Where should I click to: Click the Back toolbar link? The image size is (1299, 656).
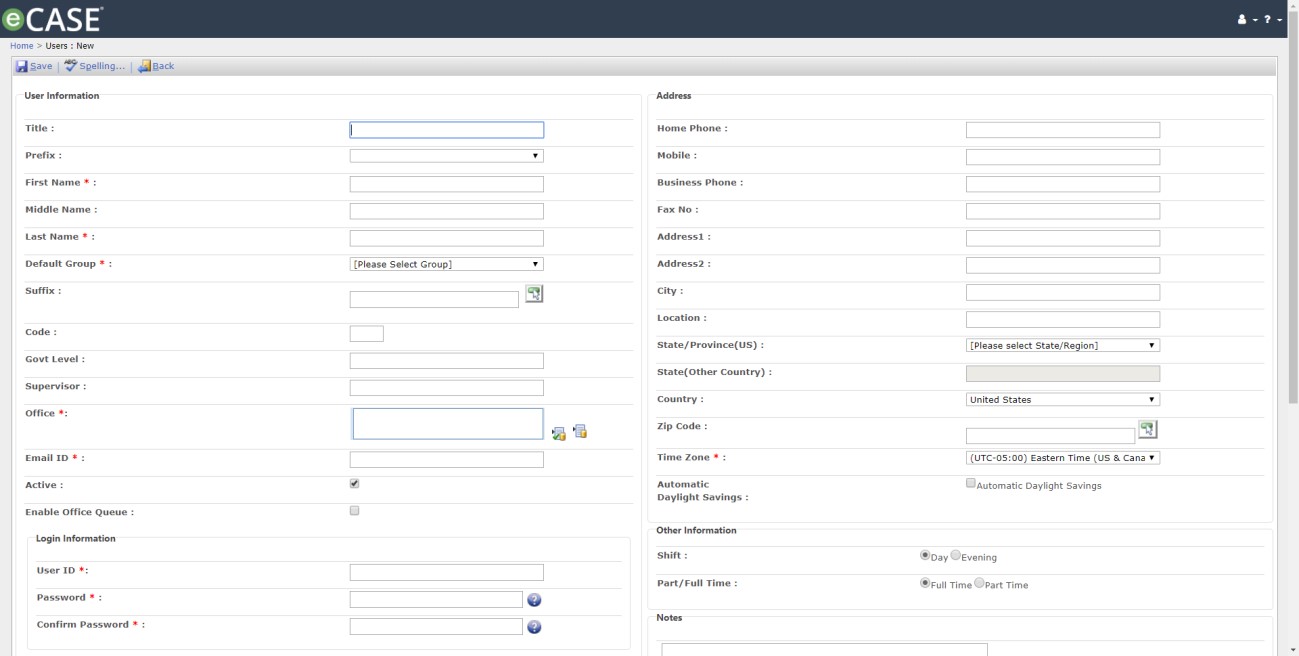tap(163, 66)
